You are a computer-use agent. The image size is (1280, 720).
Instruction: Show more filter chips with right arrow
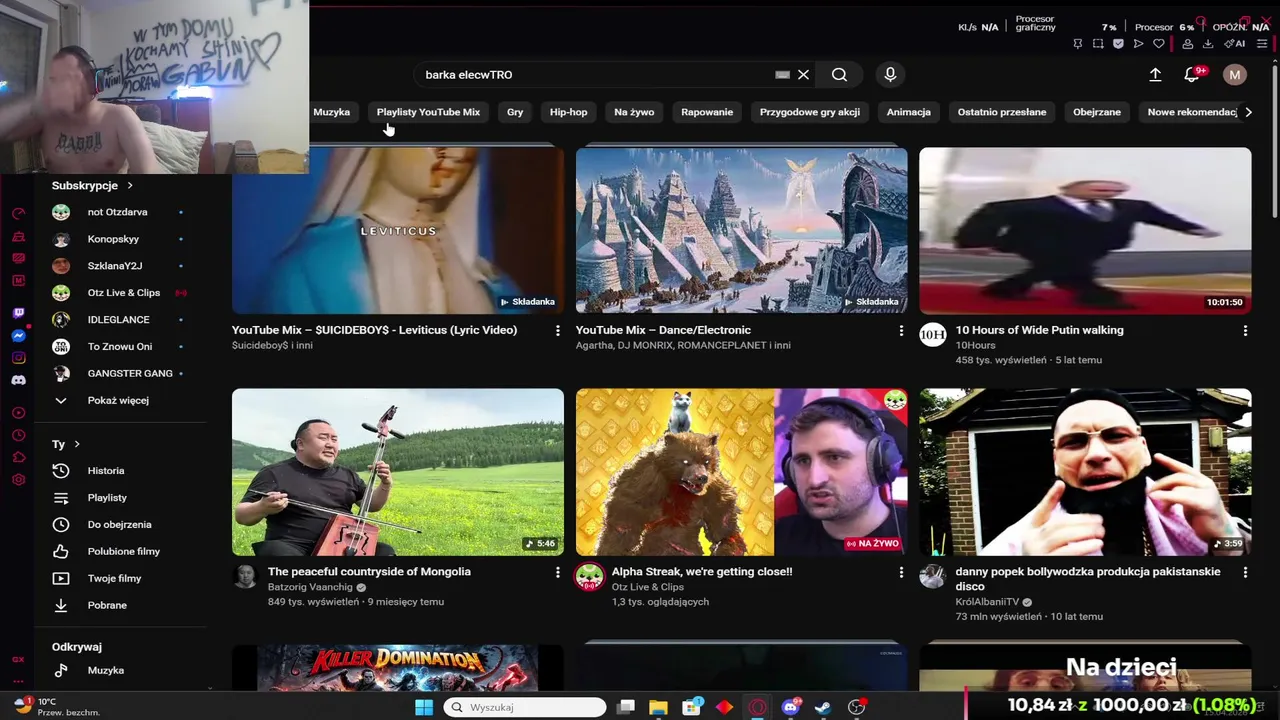1248,112
